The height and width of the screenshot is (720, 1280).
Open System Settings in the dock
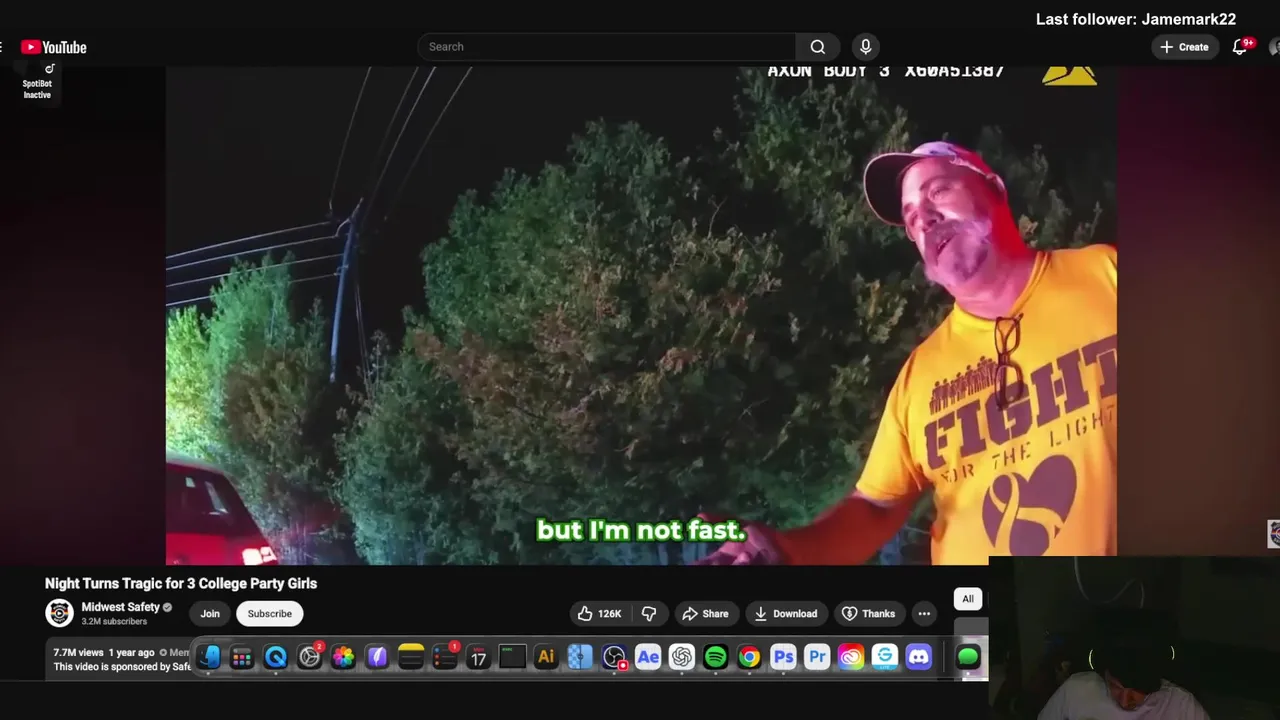pos(310,657)
